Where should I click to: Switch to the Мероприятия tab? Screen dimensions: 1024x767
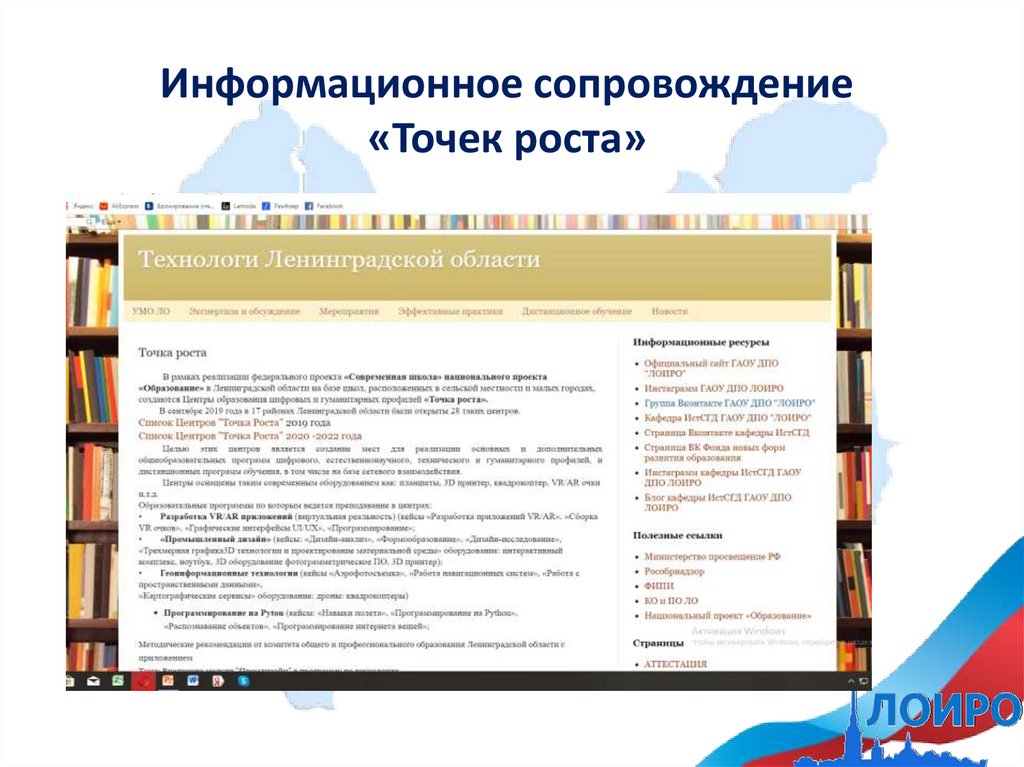point(349,311)
